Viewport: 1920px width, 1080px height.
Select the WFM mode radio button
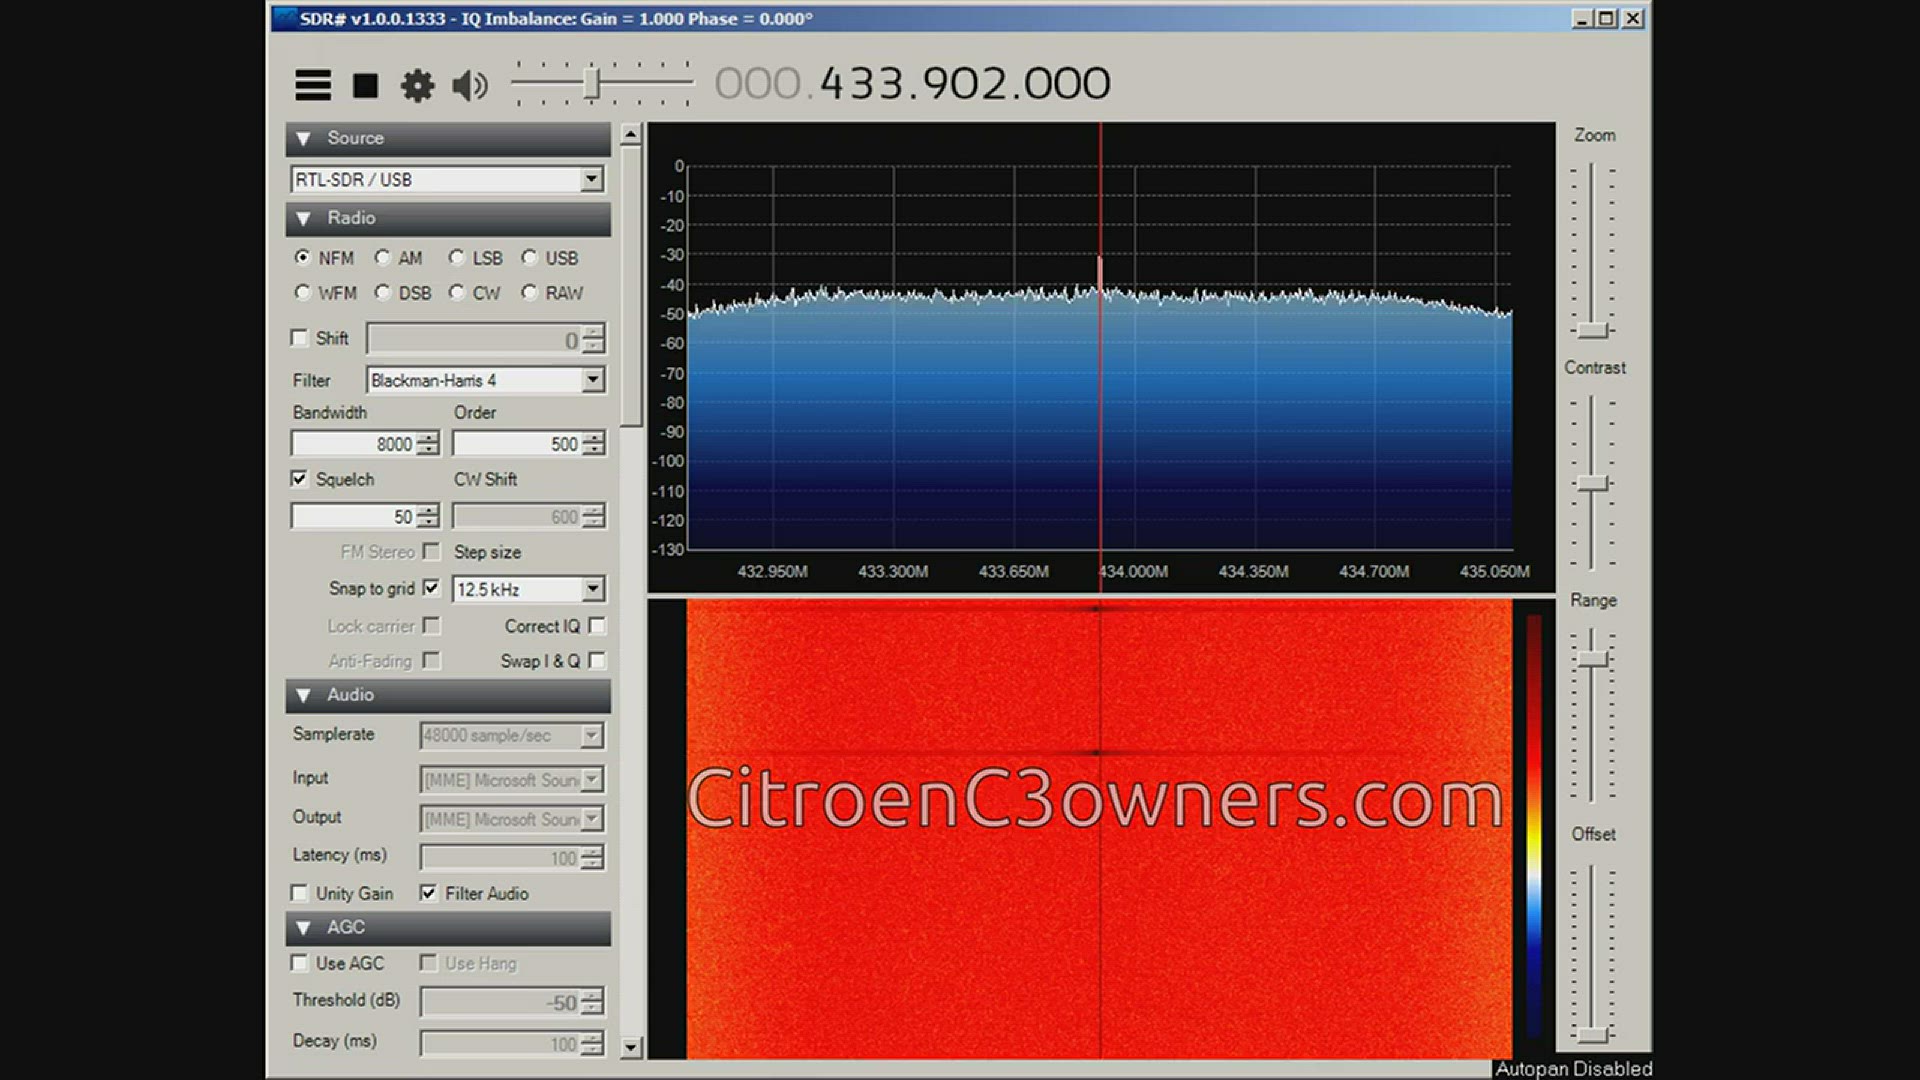pos(302,292)
